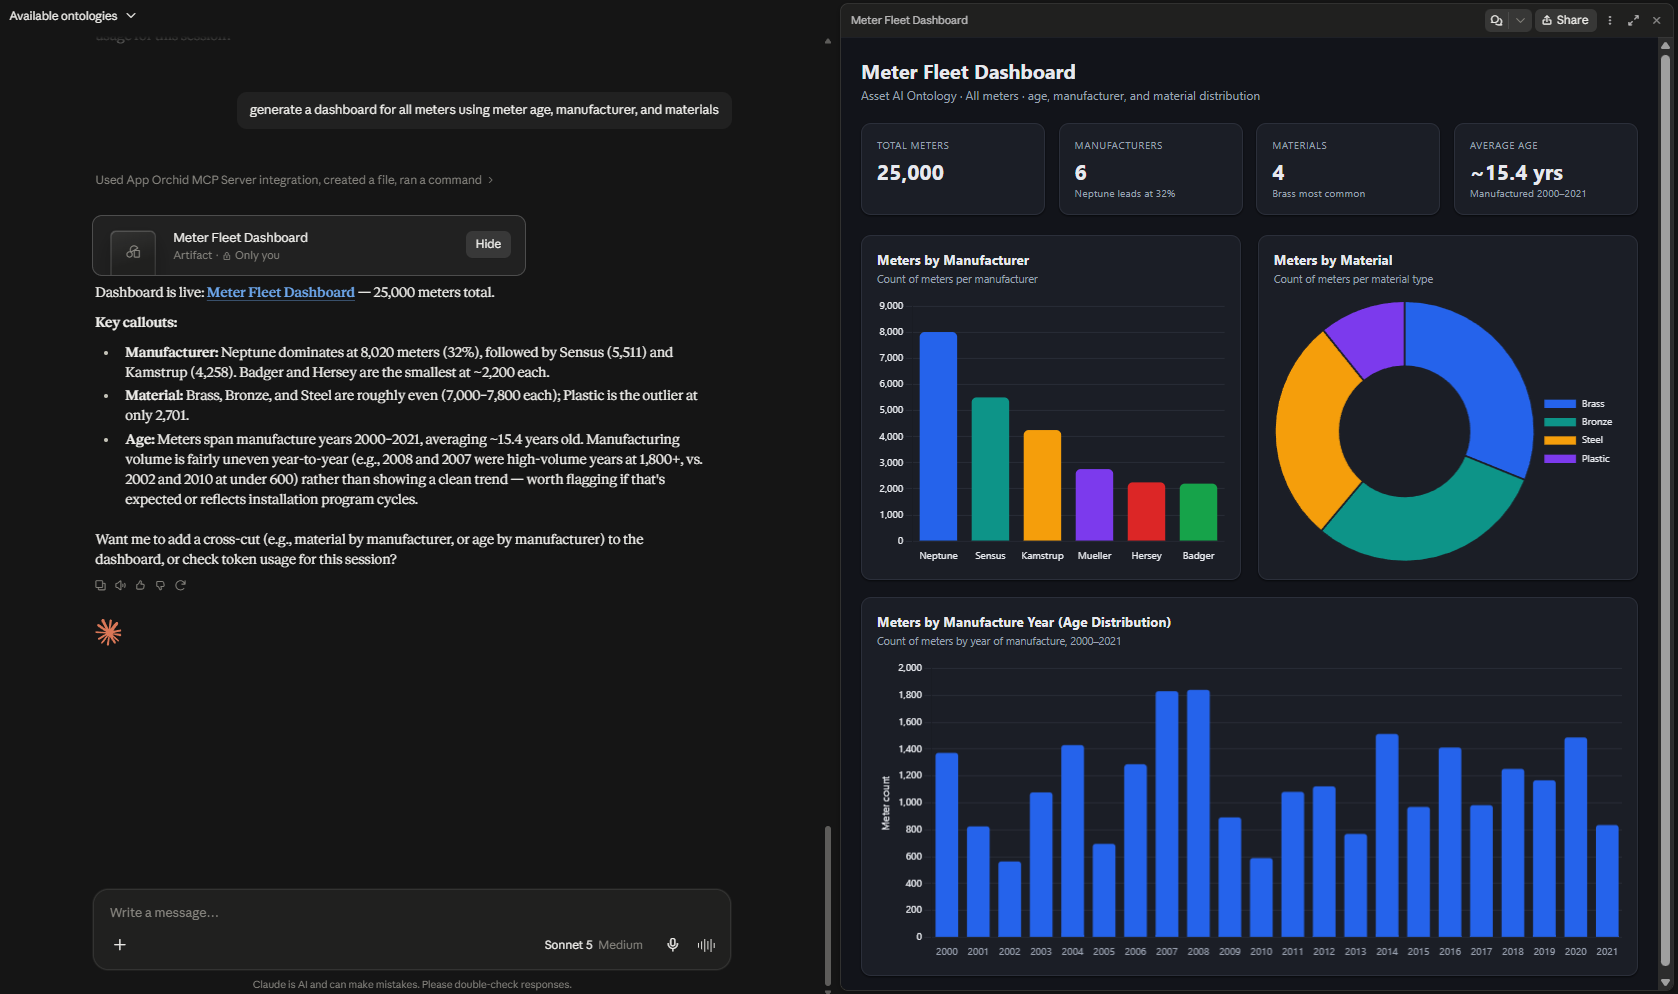Hide the Meter Fleet Dashboard artifact

488,244
